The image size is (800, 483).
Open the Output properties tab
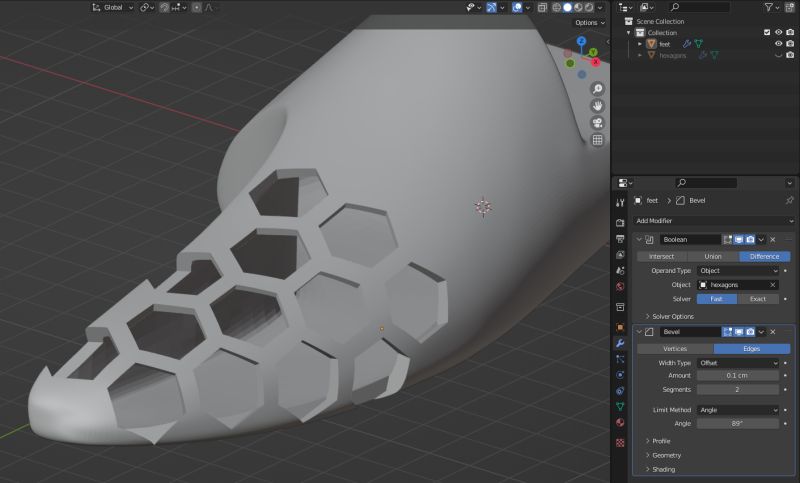coord(620,239)
